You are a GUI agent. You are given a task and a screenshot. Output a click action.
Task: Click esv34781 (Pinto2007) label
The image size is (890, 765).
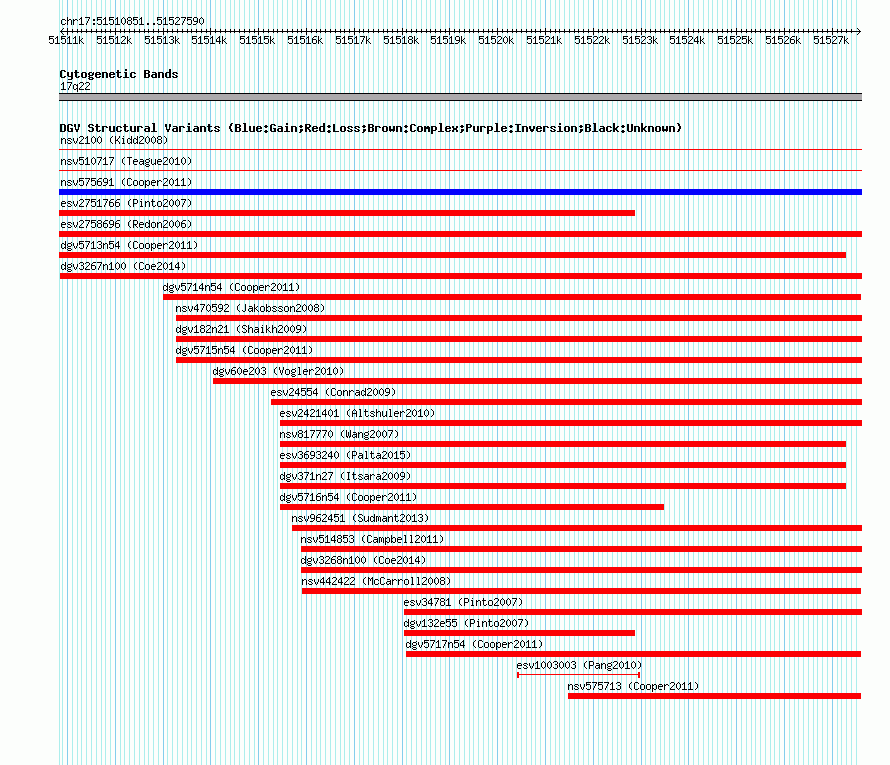click(463, 602)
